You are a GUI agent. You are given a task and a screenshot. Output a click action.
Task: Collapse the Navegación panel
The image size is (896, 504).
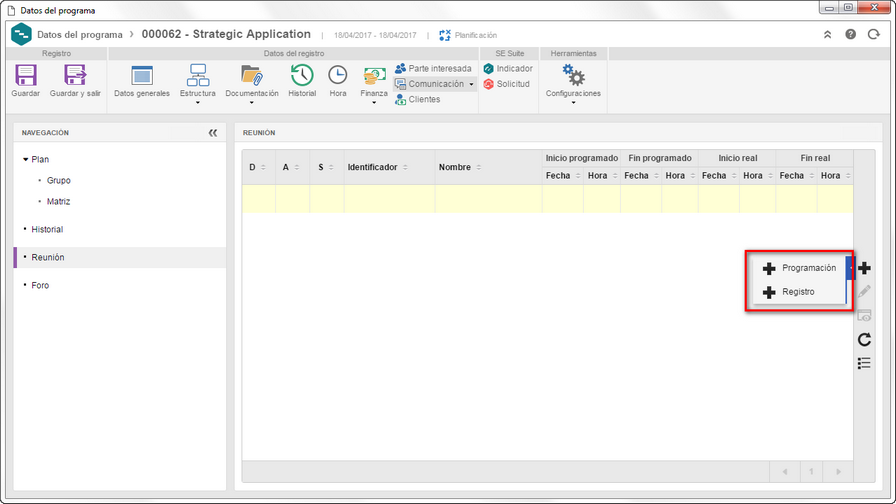[213, 133]
